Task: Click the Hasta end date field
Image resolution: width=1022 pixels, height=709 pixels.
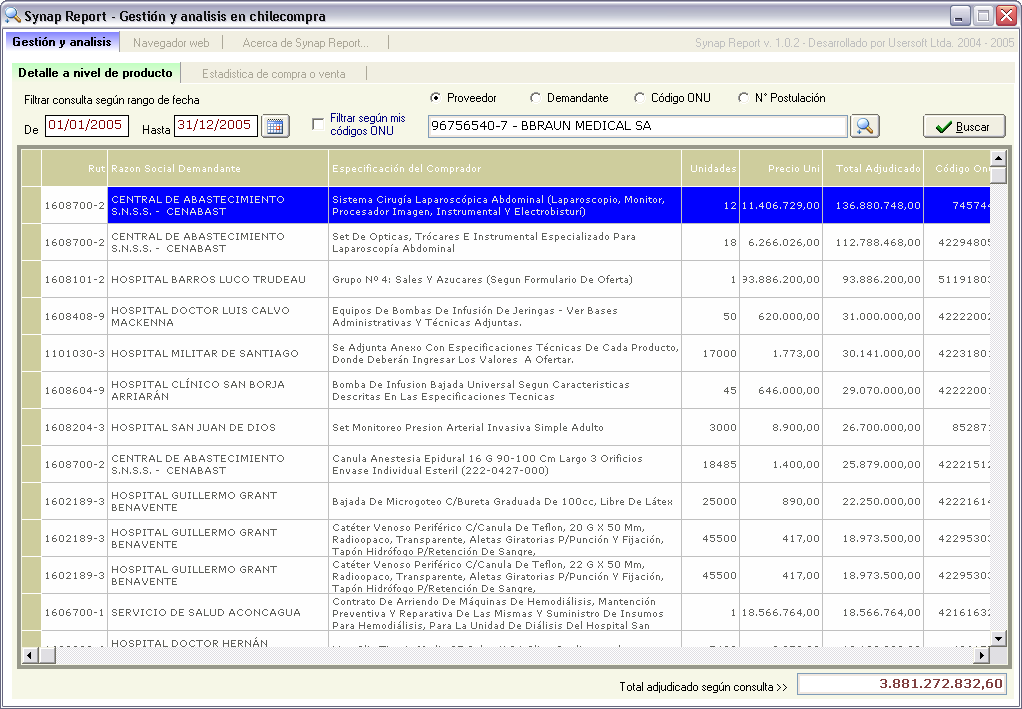Action: click(x=216, y=126)
